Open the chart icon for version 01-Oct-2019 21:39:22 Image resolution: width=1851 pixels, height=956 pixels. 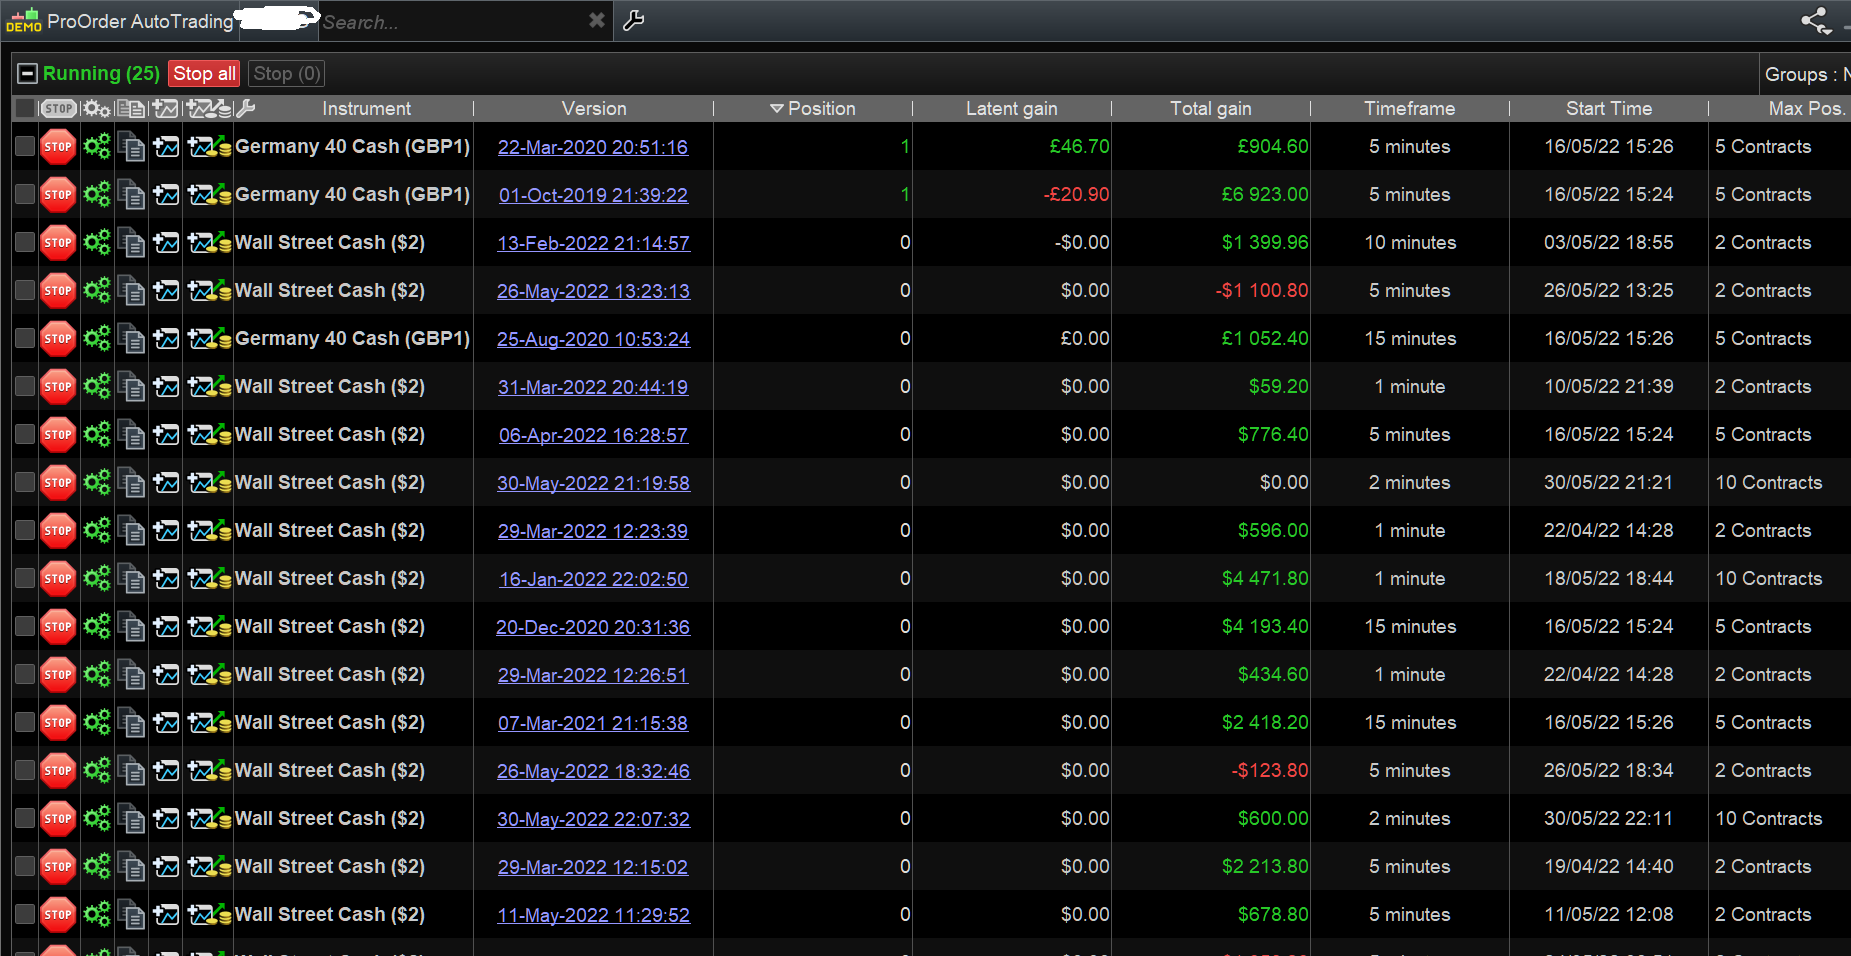point(166,195)
